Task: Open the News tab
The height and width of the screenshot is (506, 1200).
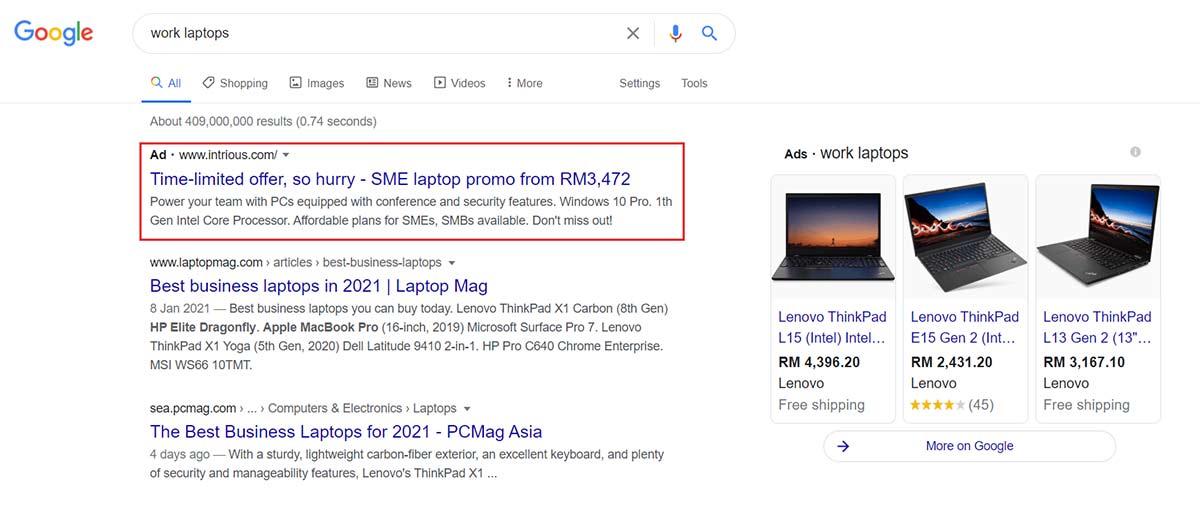Action: pos(389,83)
